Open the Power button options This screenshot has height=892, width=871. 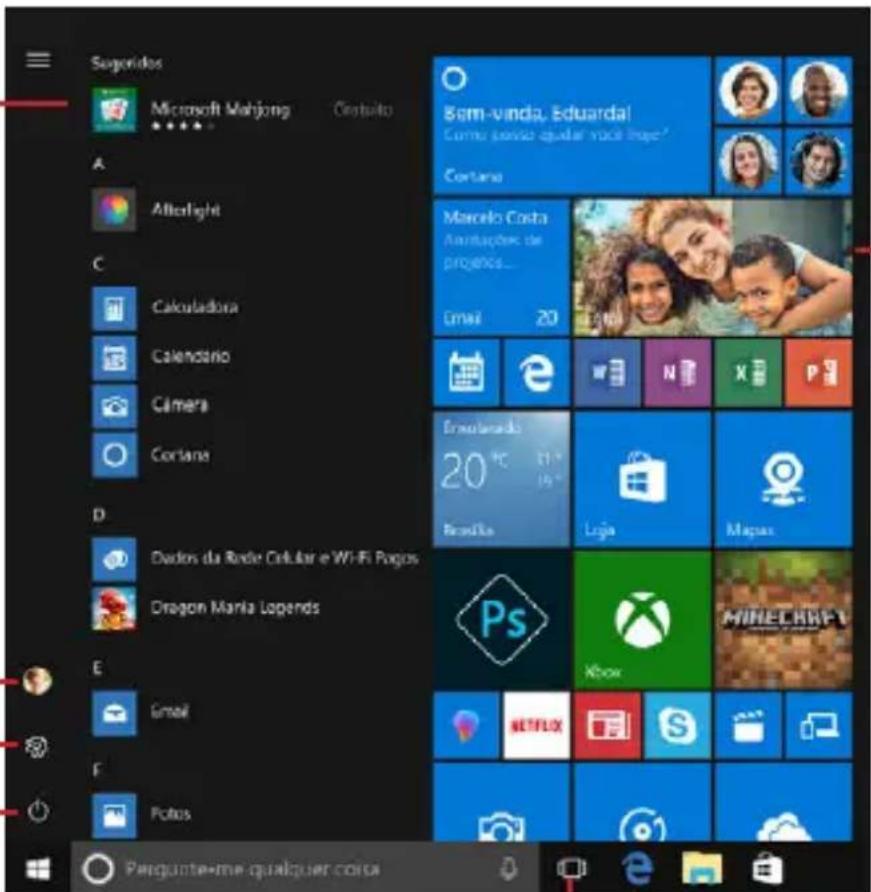tap(38, 812)
